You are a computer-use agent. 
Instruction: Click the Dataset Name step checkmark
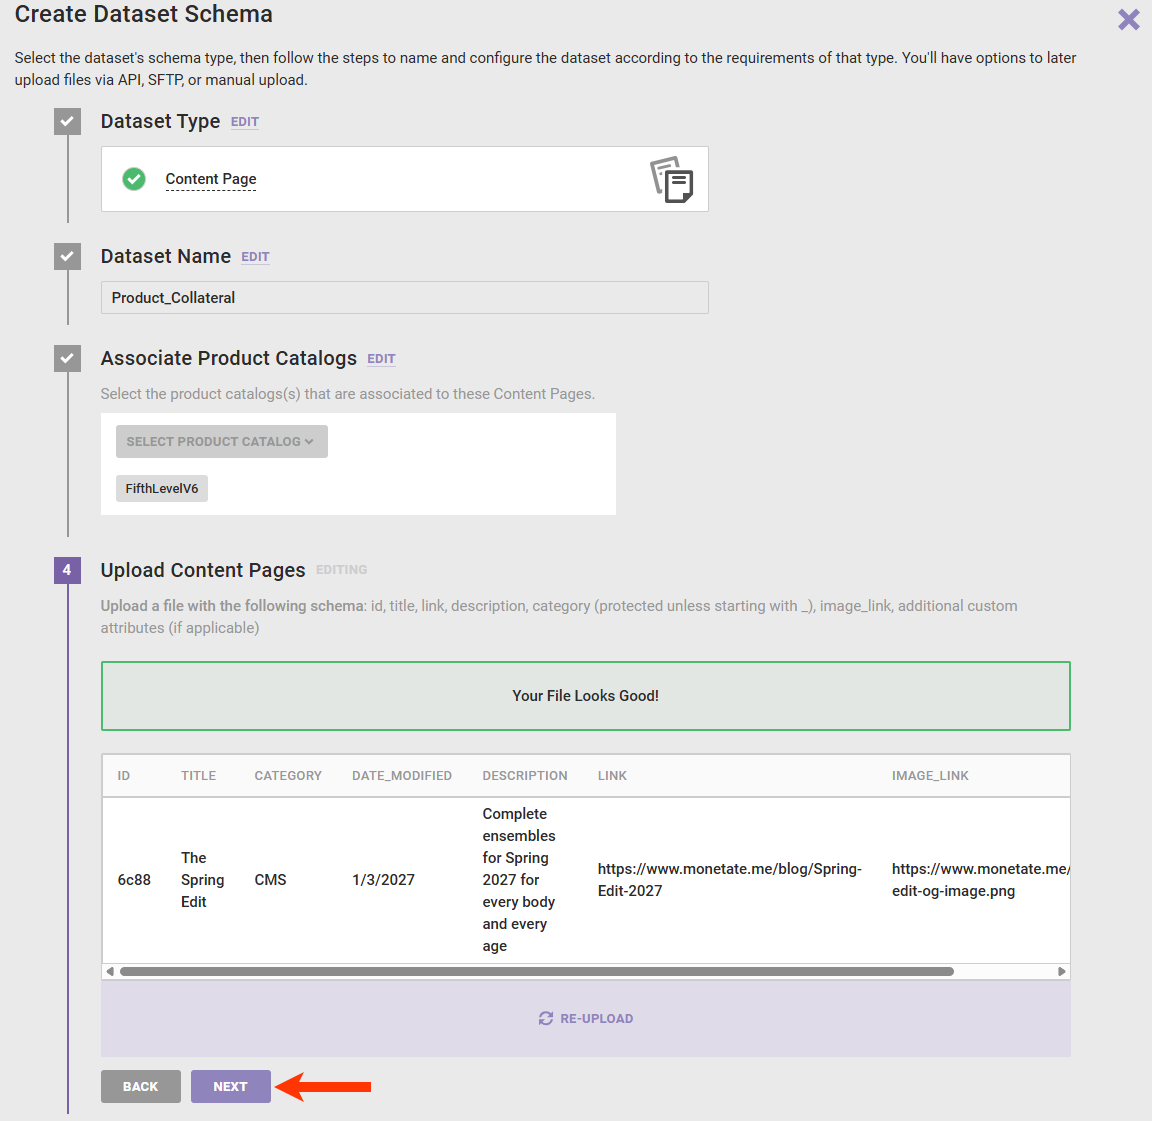tap(67, 257)
